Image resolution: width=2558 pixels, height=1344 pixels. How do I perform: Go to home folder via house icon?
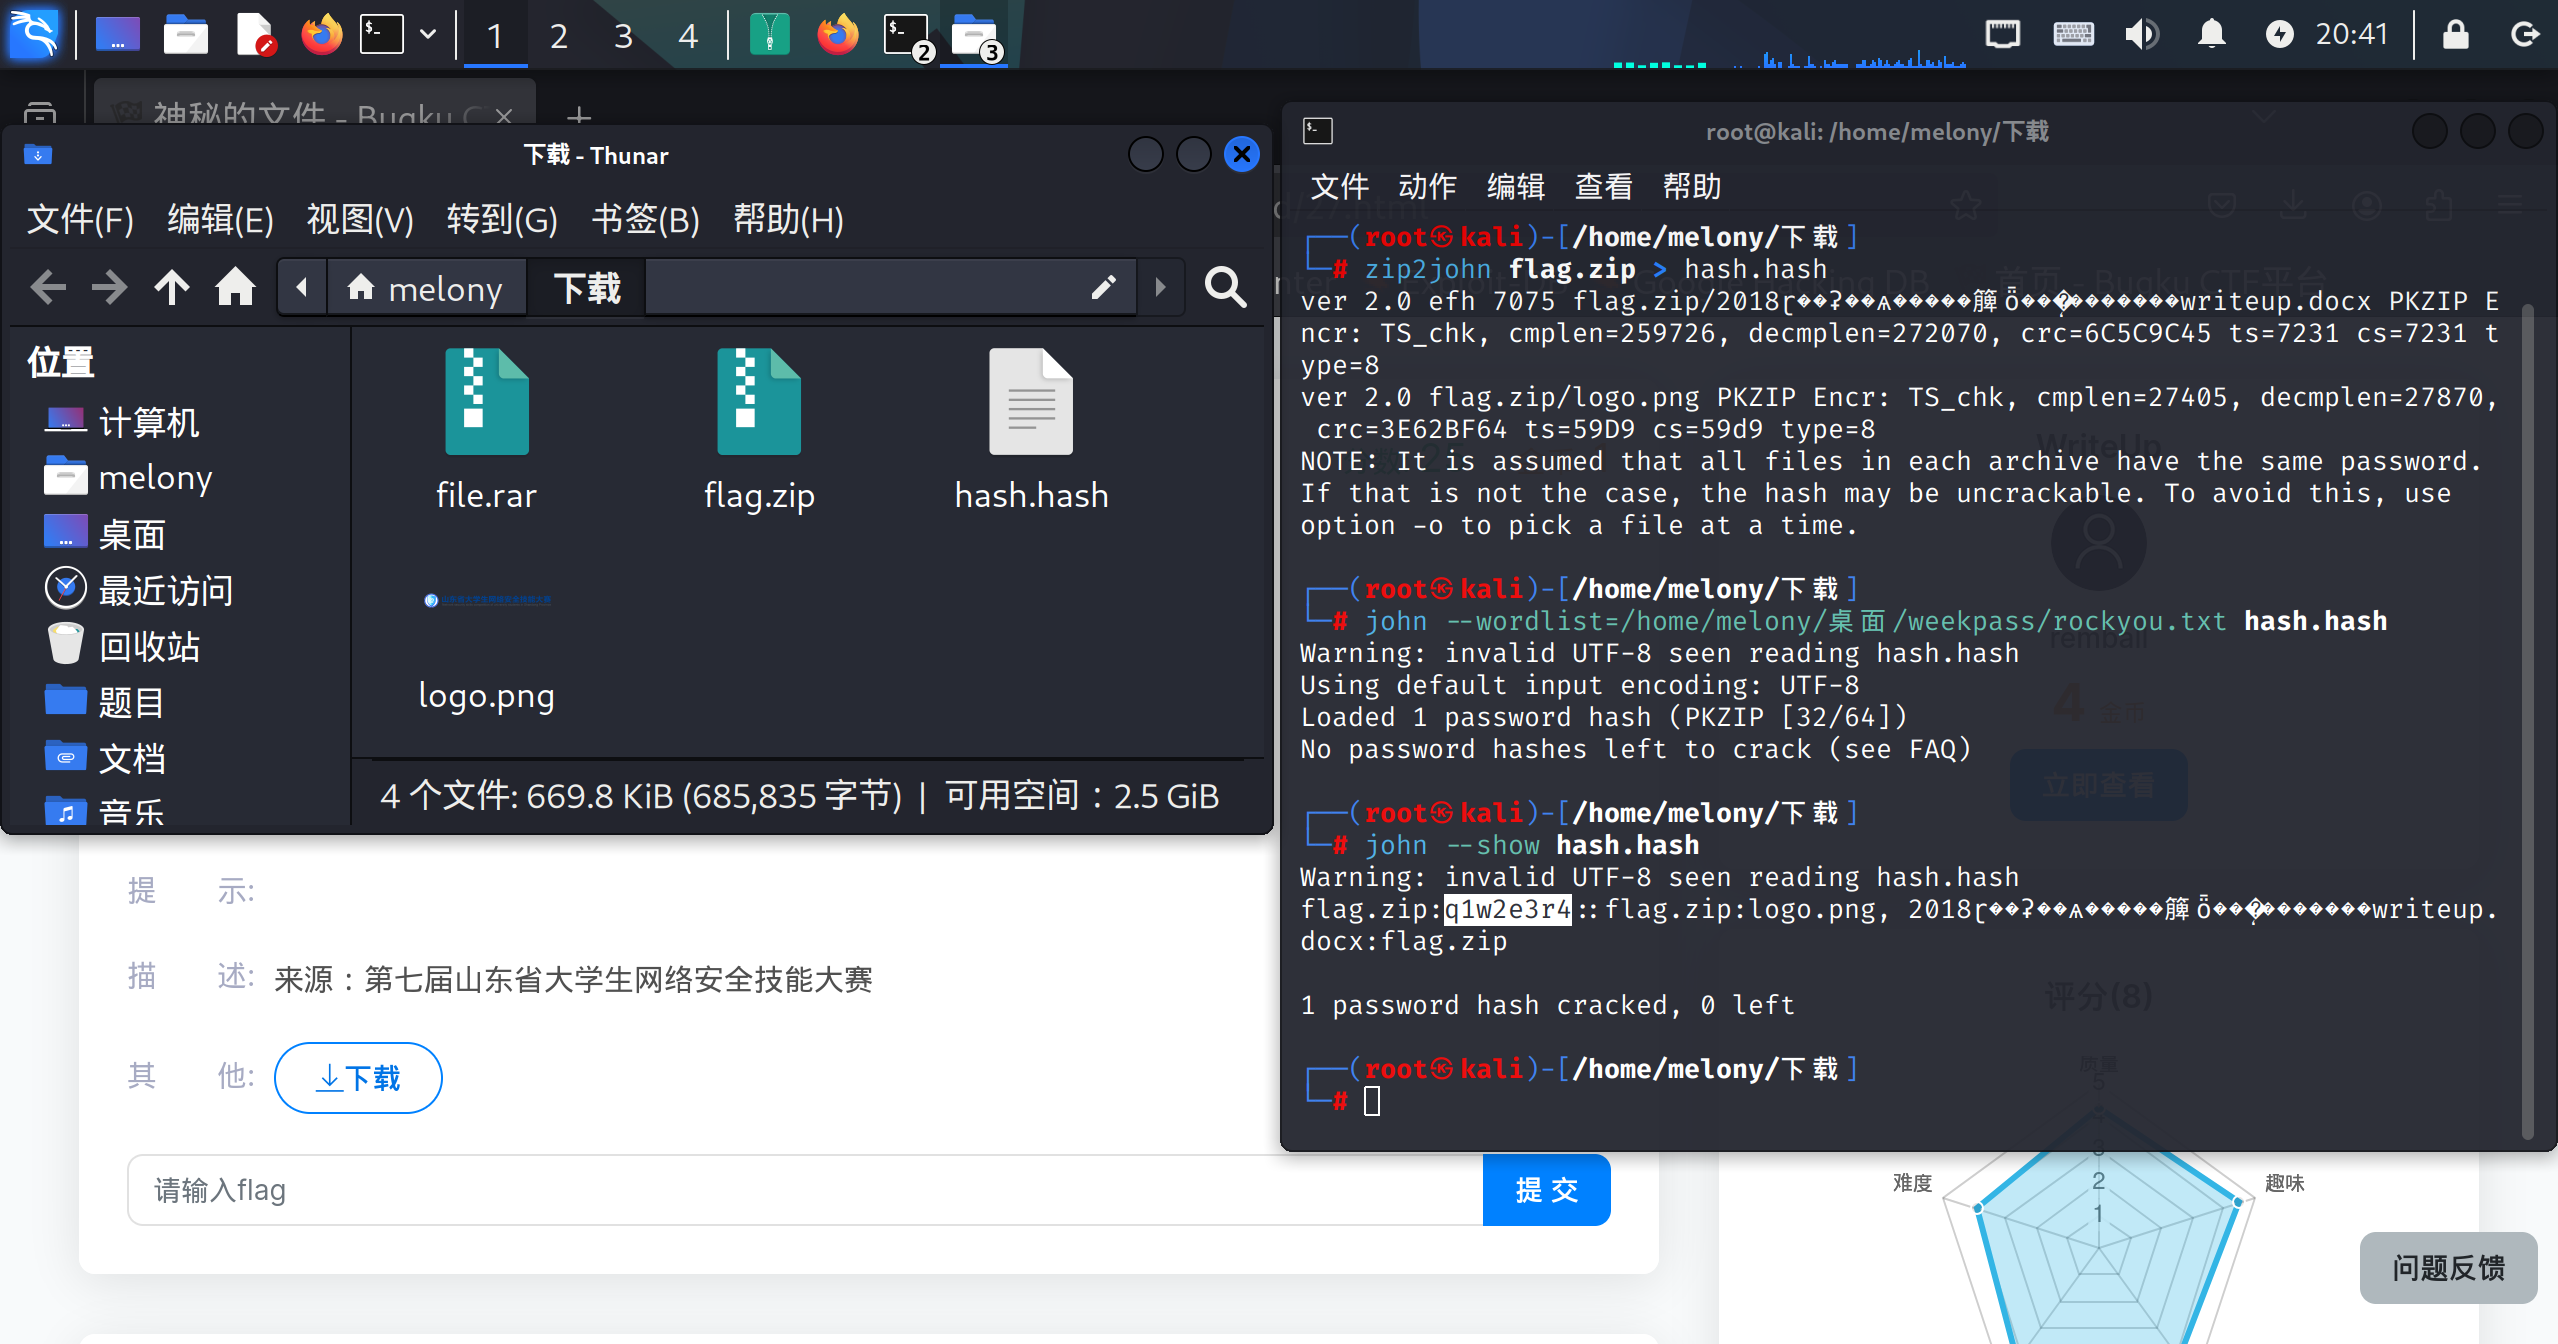click(x=235, y=288)
